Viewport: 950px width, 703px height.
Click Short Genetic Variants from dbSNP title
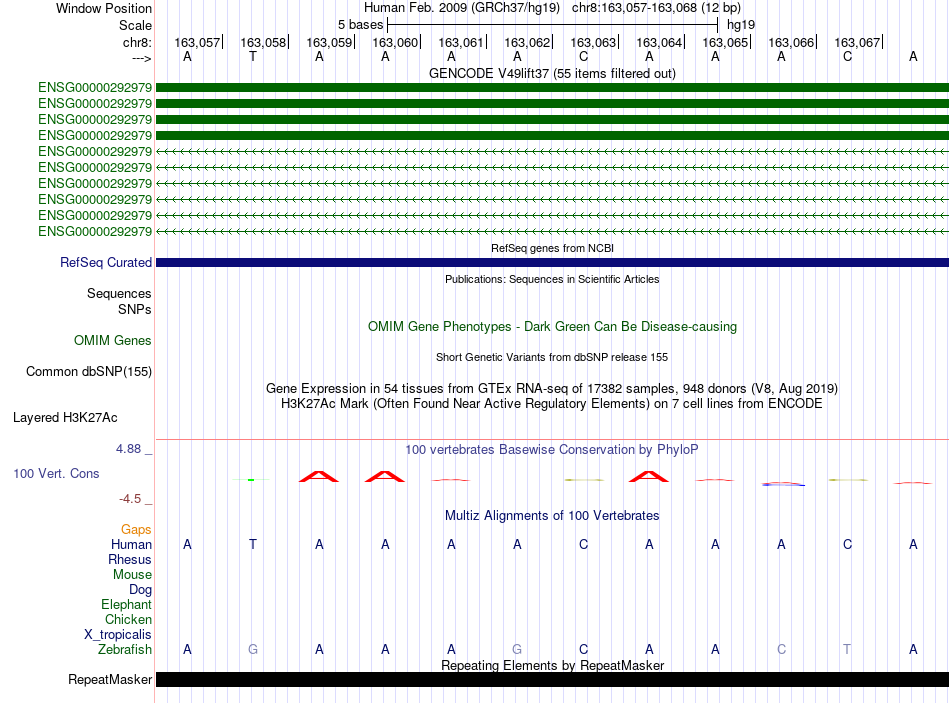pyautogui.click(x=552, y=358)
